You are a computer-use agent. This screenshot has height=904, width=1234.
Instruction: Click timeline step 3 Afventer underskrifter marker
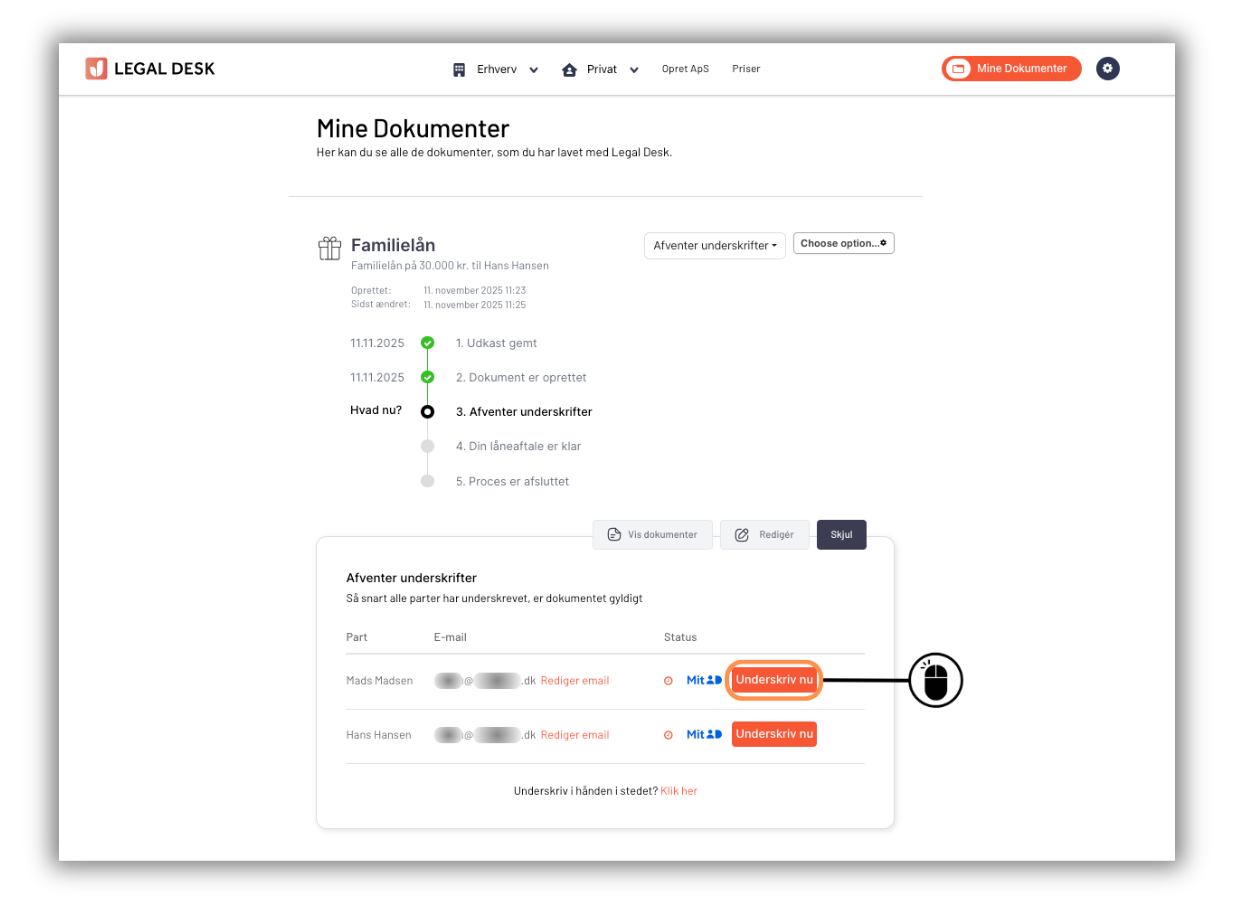click(x=428, y=412)
